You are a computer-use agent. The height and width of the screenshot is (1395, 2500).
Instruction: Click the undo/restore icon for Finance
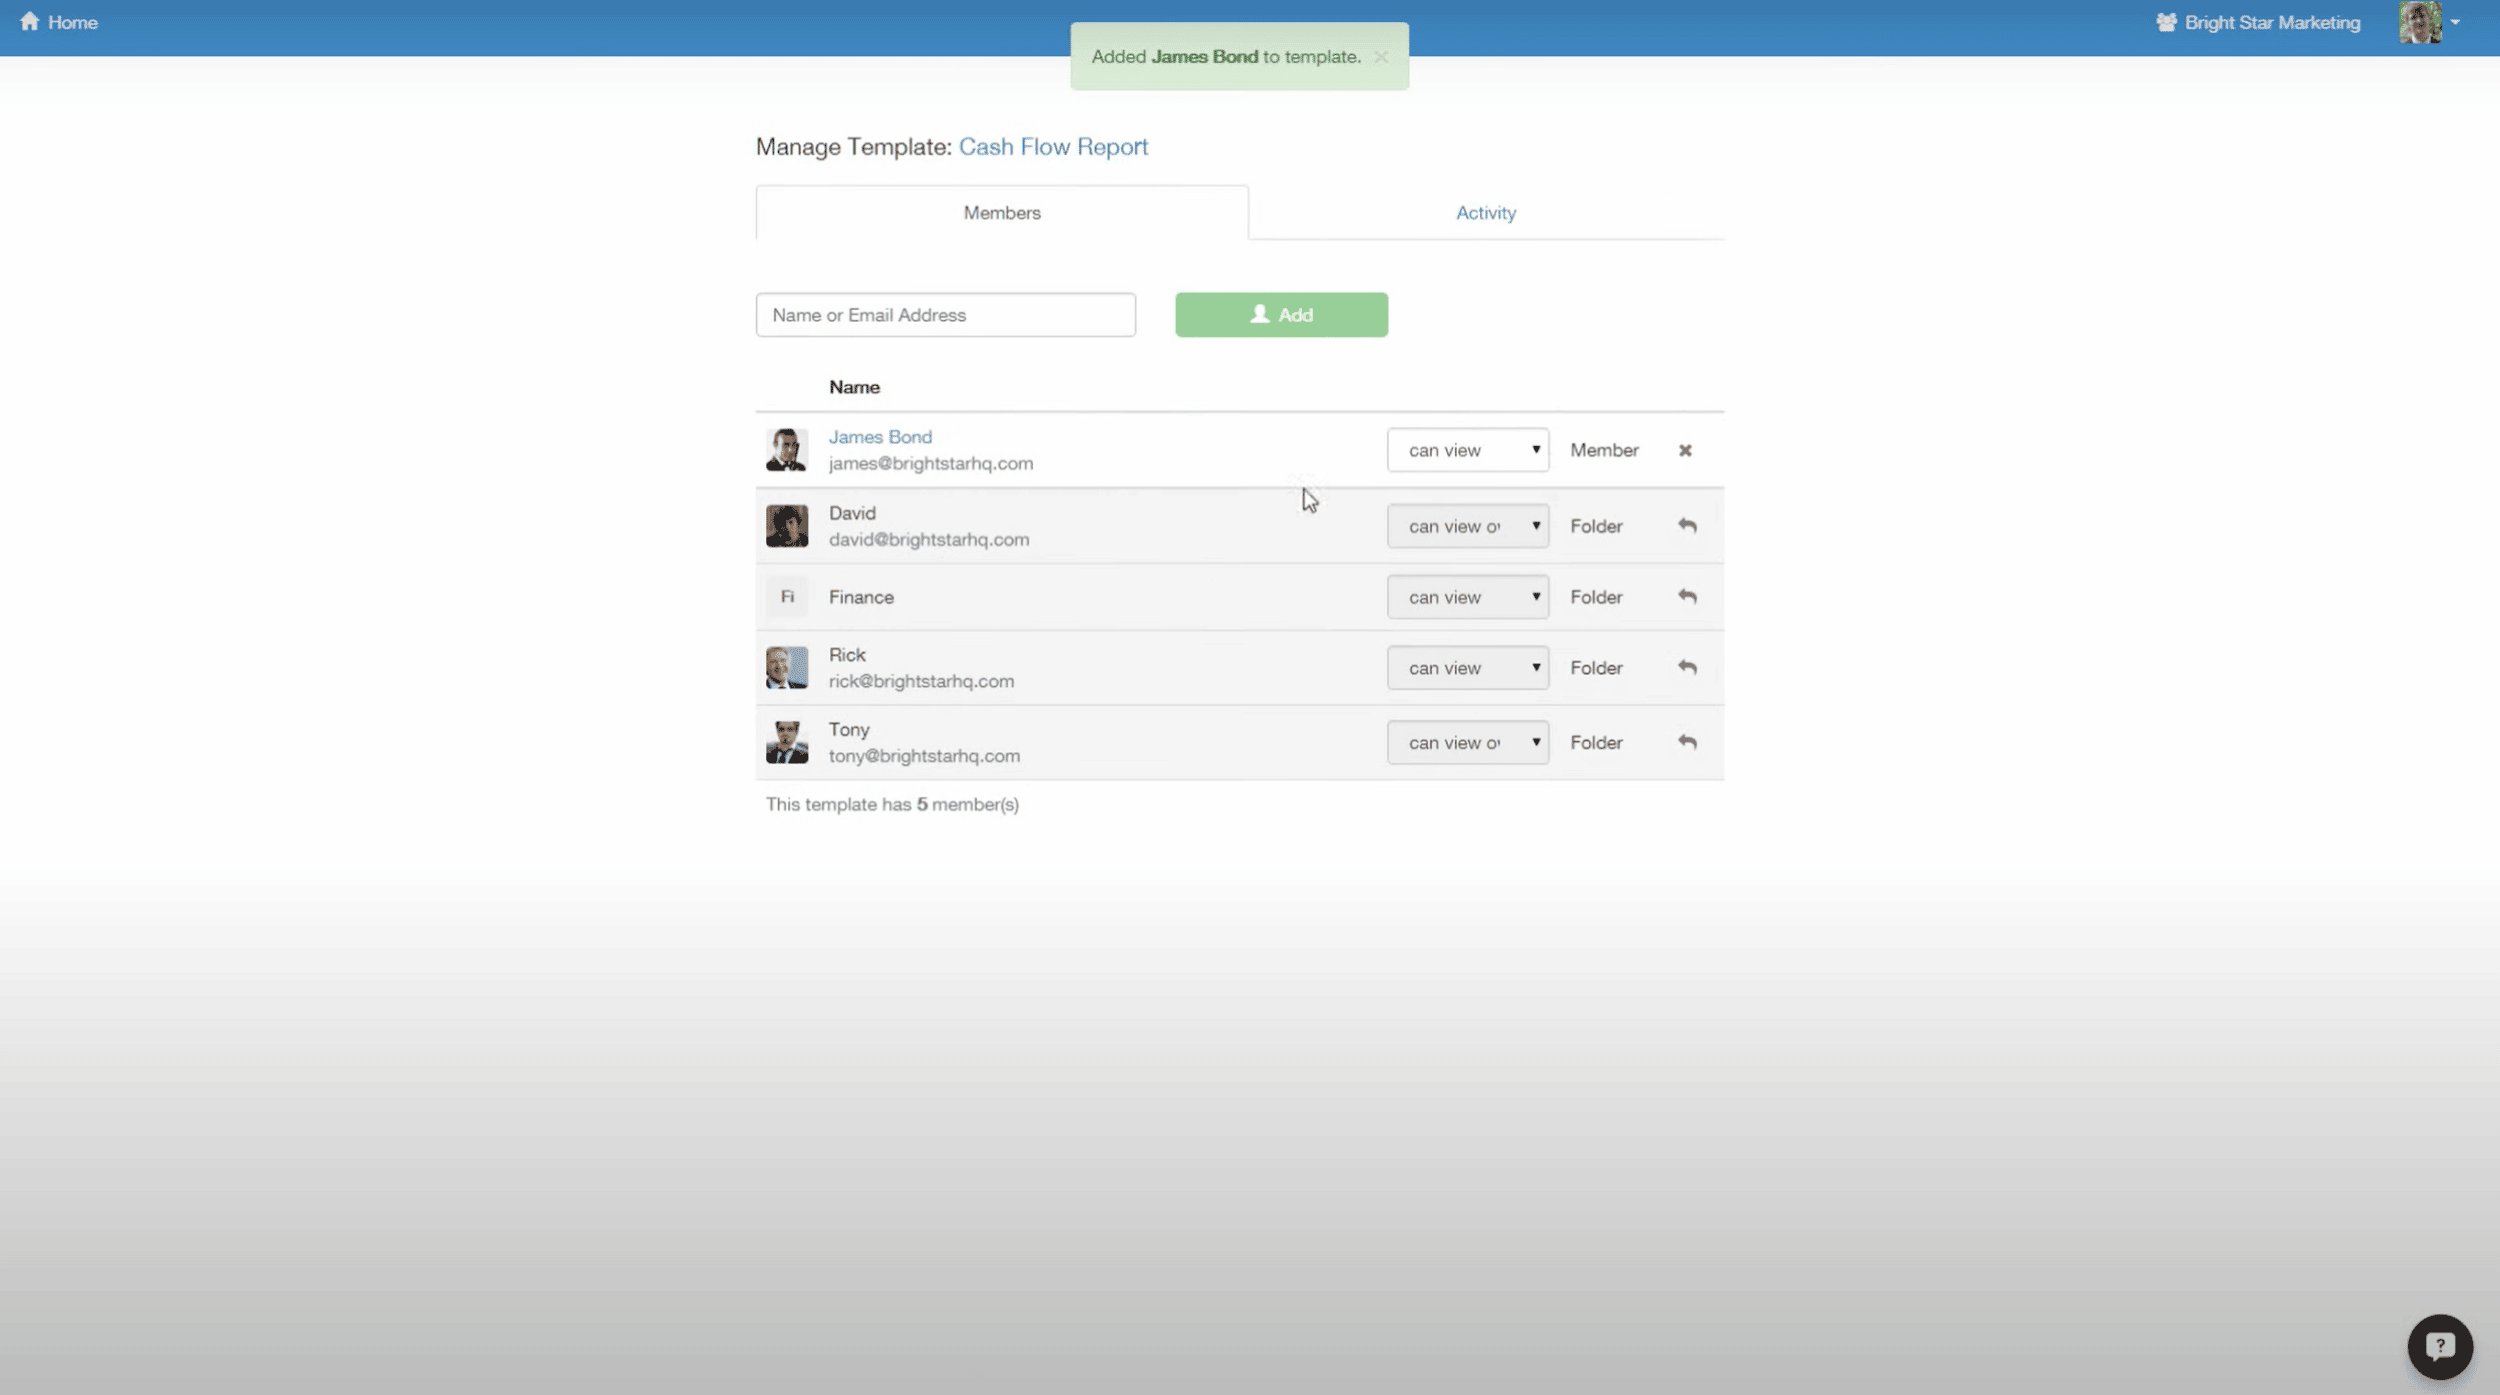(1686, 596)
